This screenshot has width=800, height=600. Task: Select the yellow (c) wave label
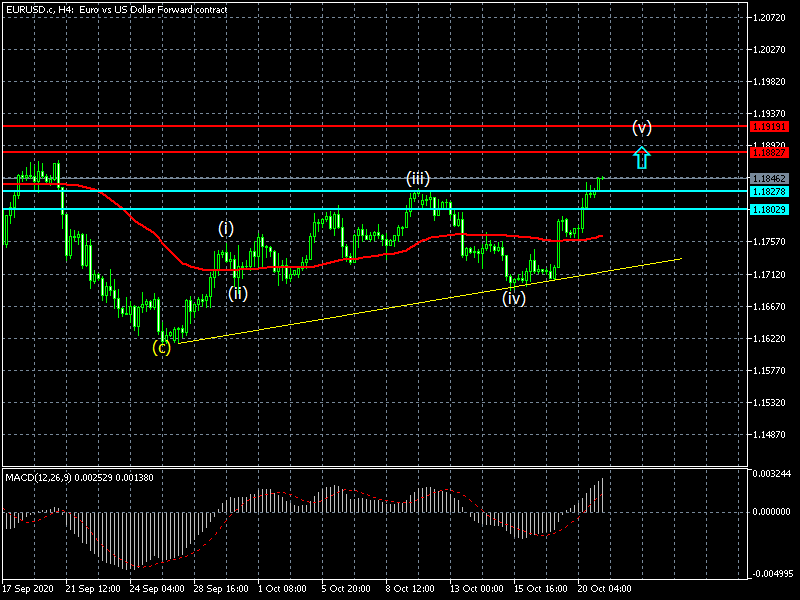pos(162,348)
